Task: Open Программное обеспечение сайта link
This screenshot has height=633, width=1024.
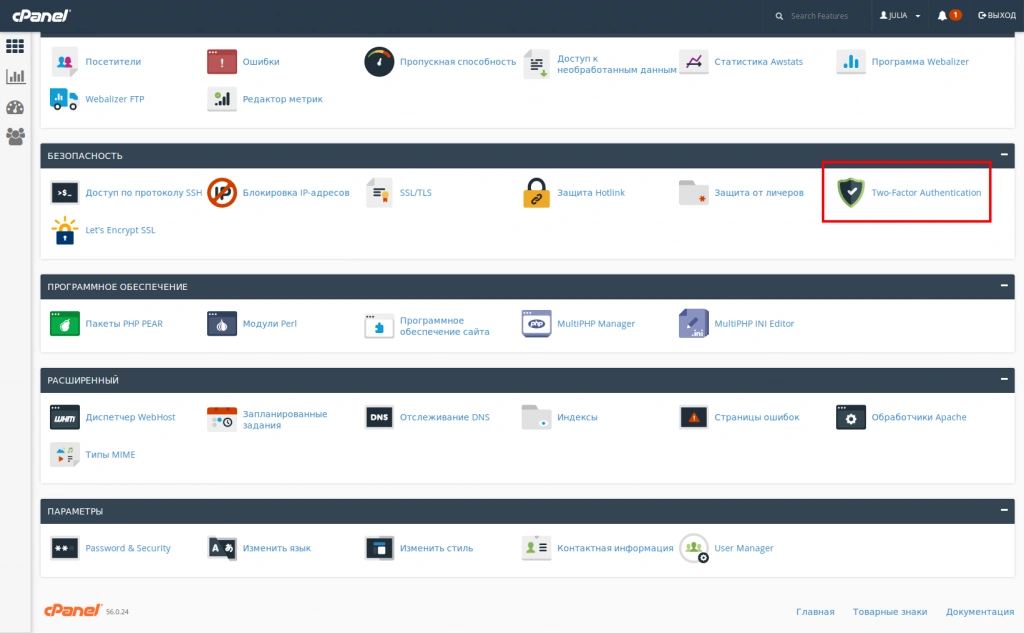Action: click(444, 326)
